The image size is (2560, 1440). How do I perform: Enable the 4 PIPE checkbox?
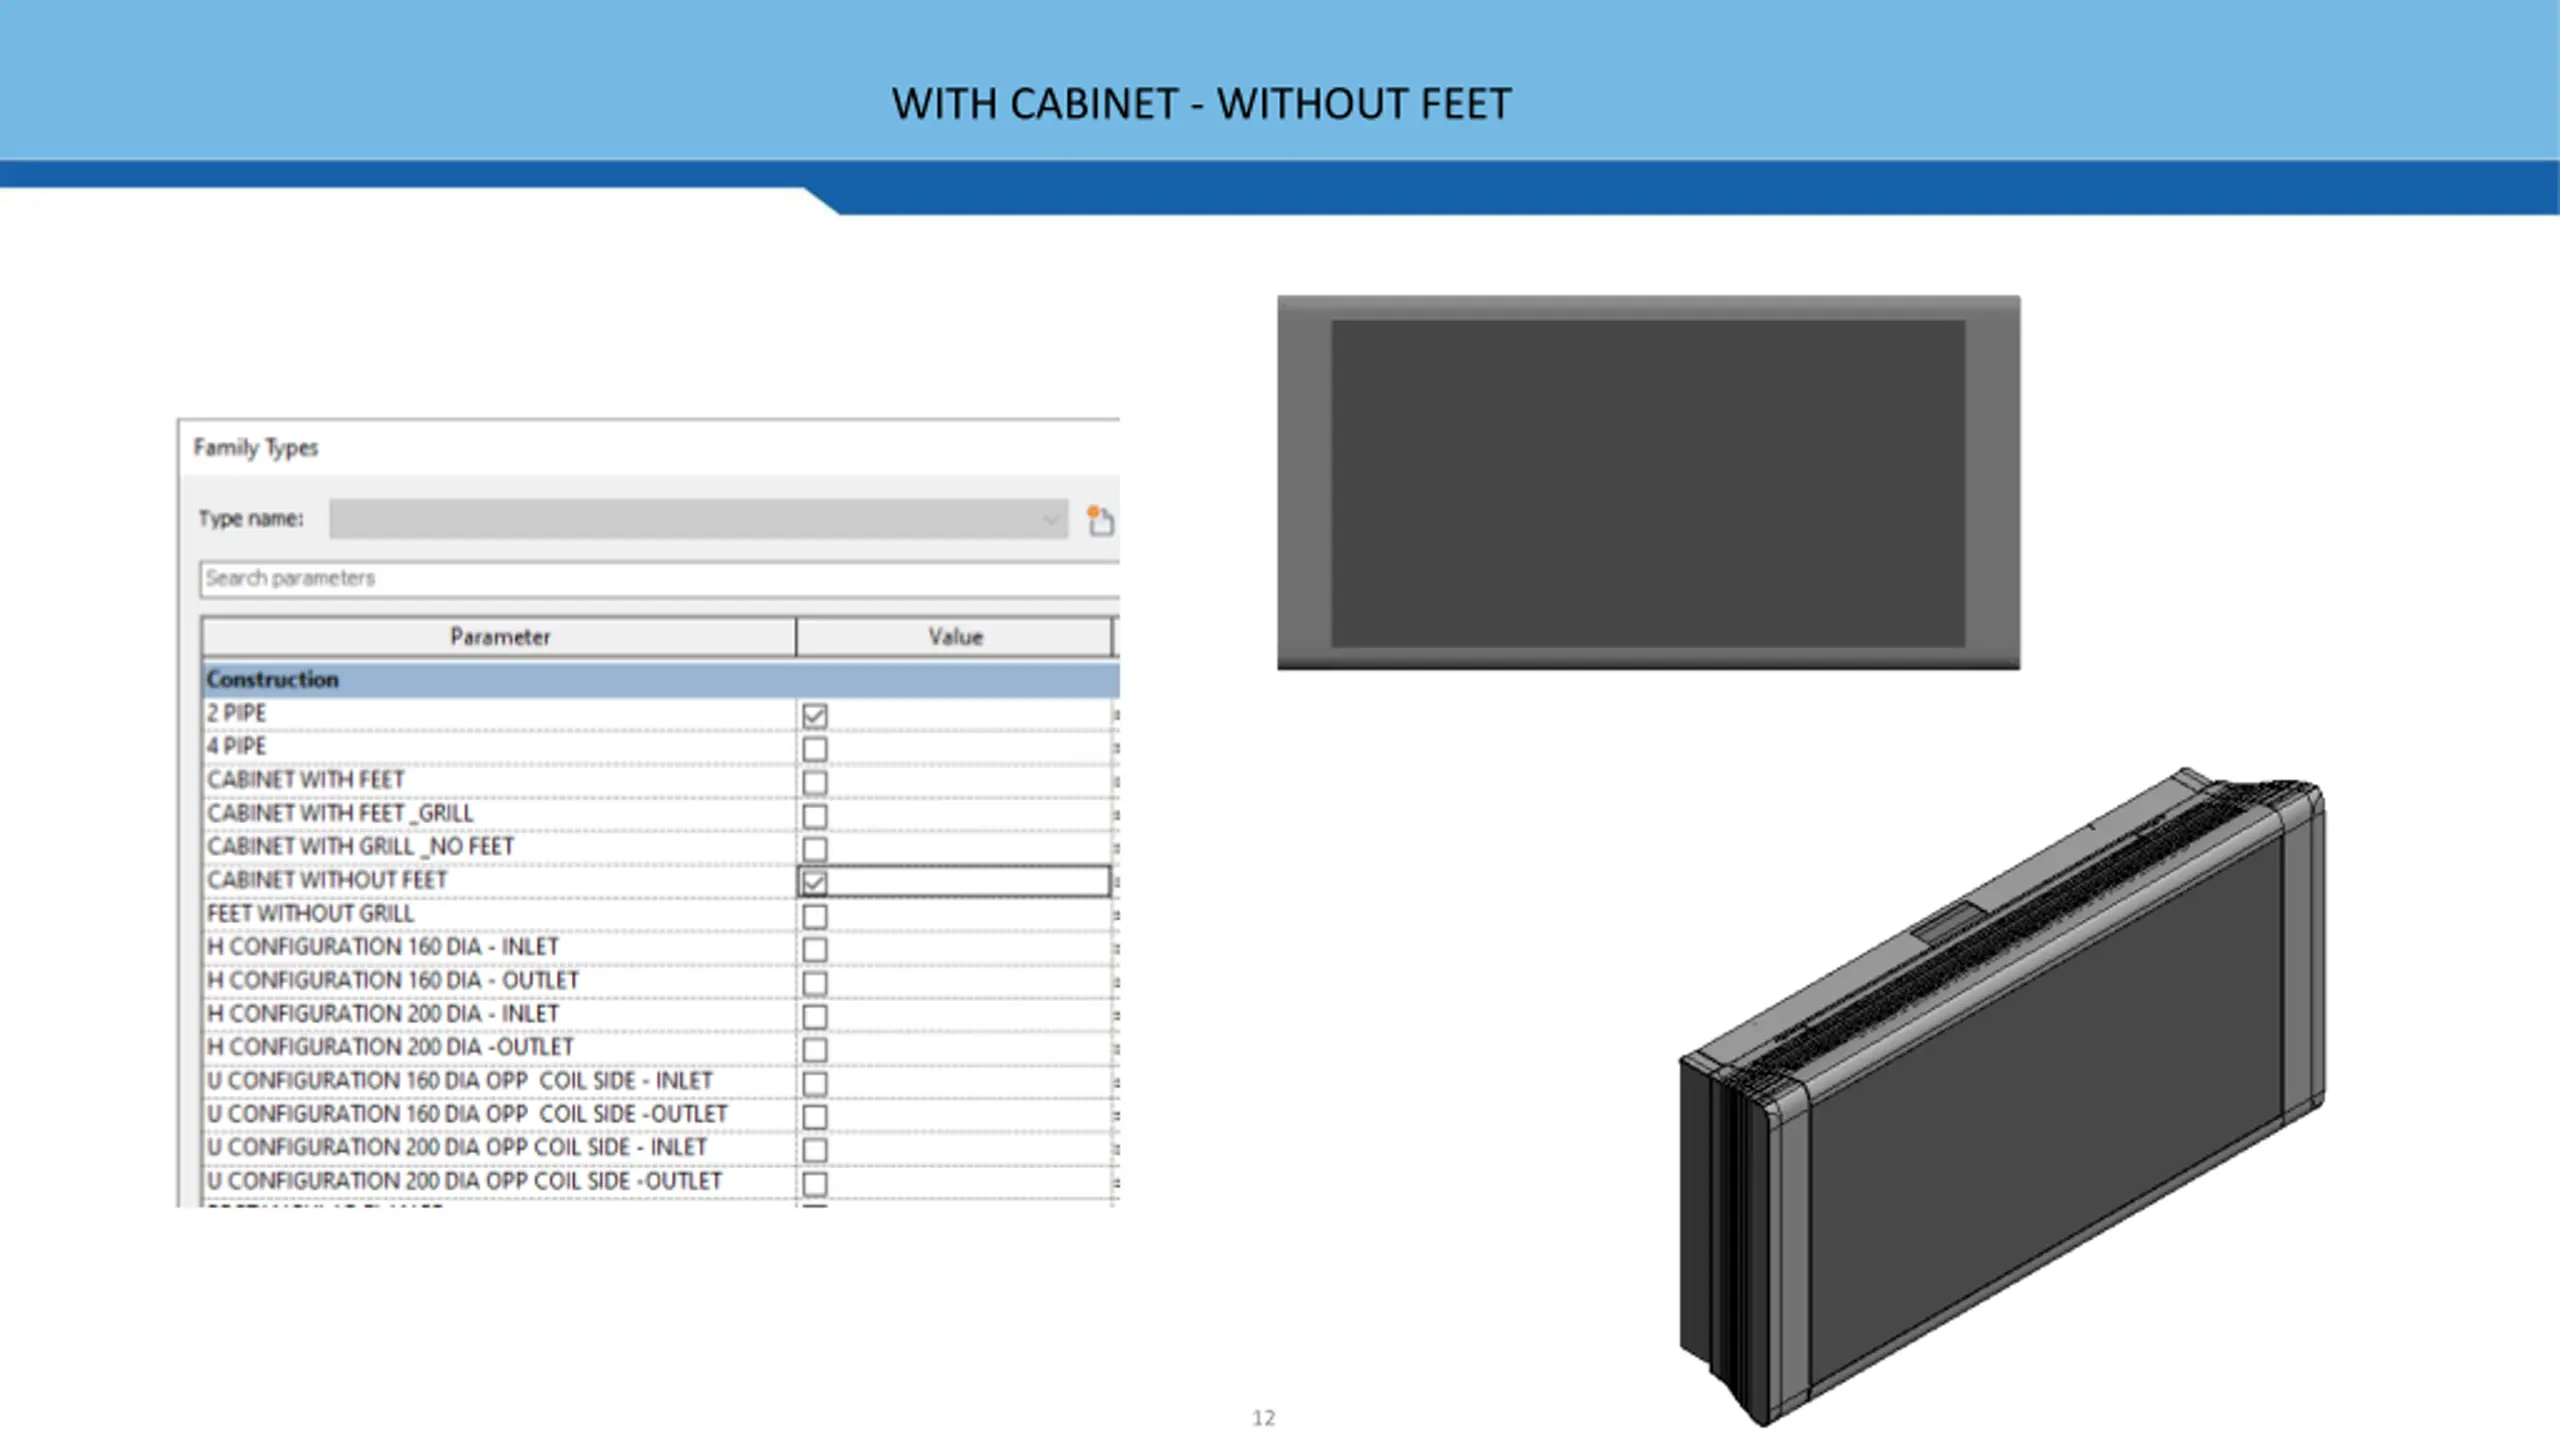[x=815, y=749]
